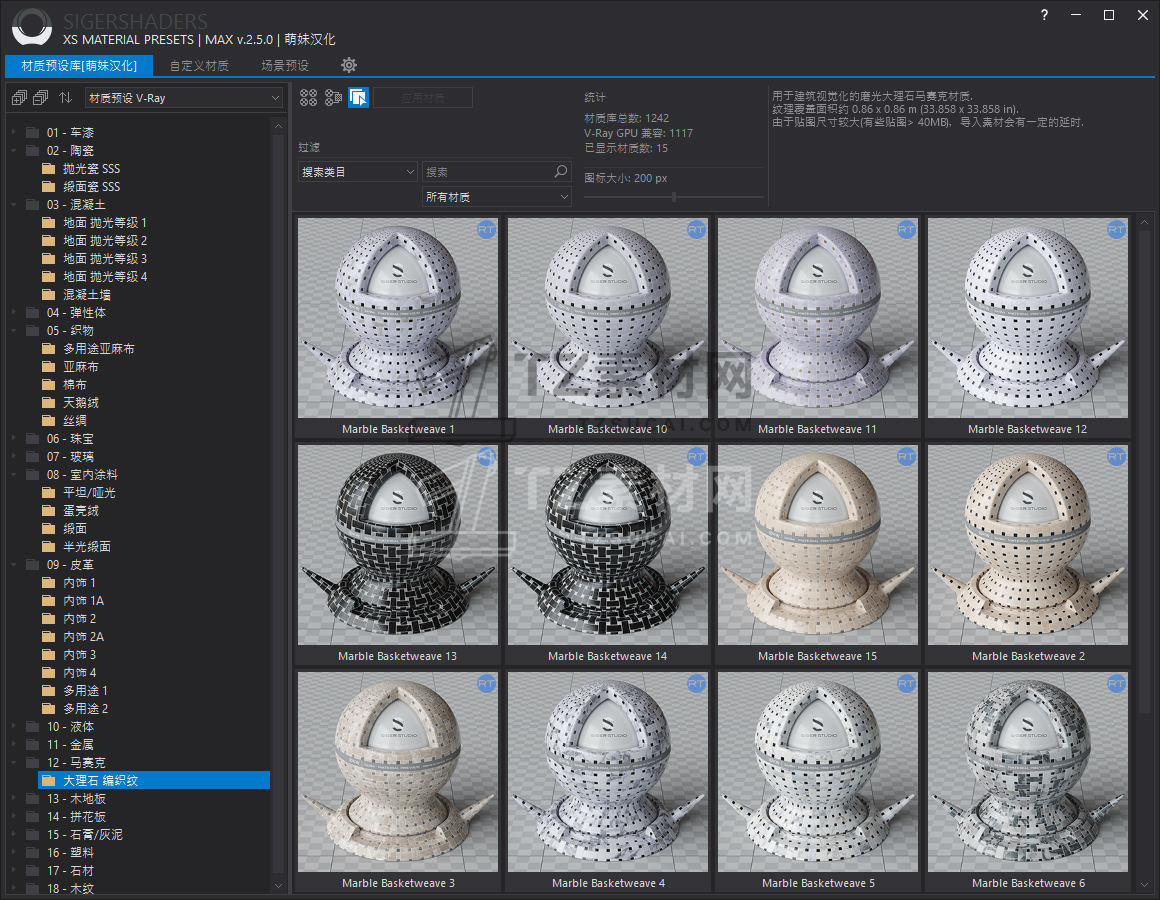Select the Marble Basketweave 13 thumbnail
Viewport: 1160px width, 900px height.
[397, 545]
